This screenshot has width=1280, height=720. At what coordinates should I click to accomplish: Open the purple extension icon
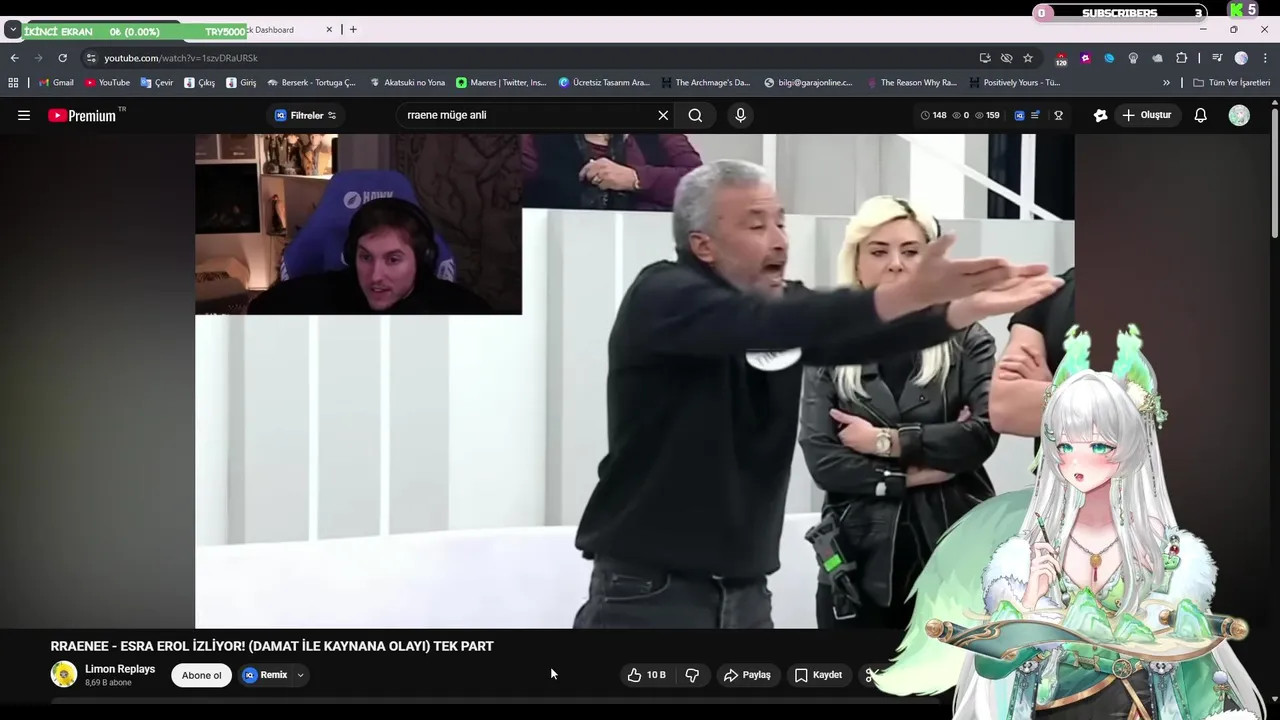pos(1085,58)
